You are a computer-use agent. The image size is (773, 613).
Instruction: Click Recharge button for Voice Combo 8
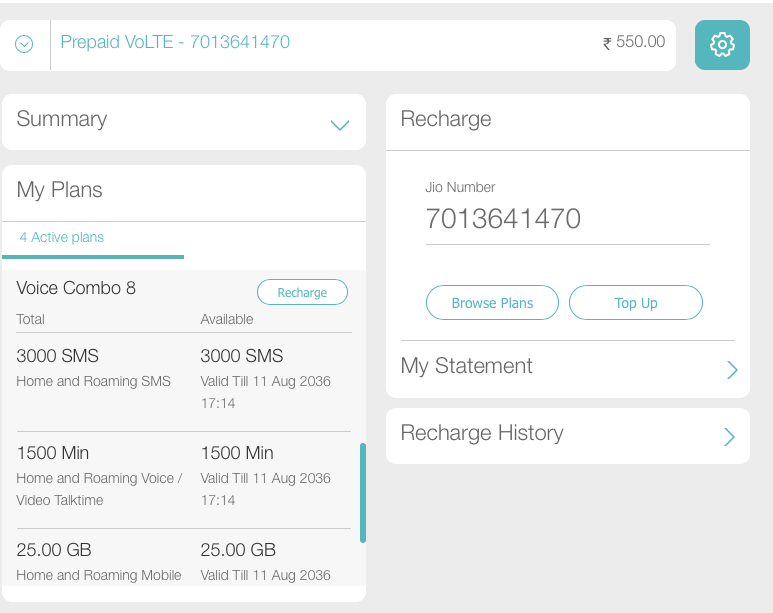coord(302,292)
